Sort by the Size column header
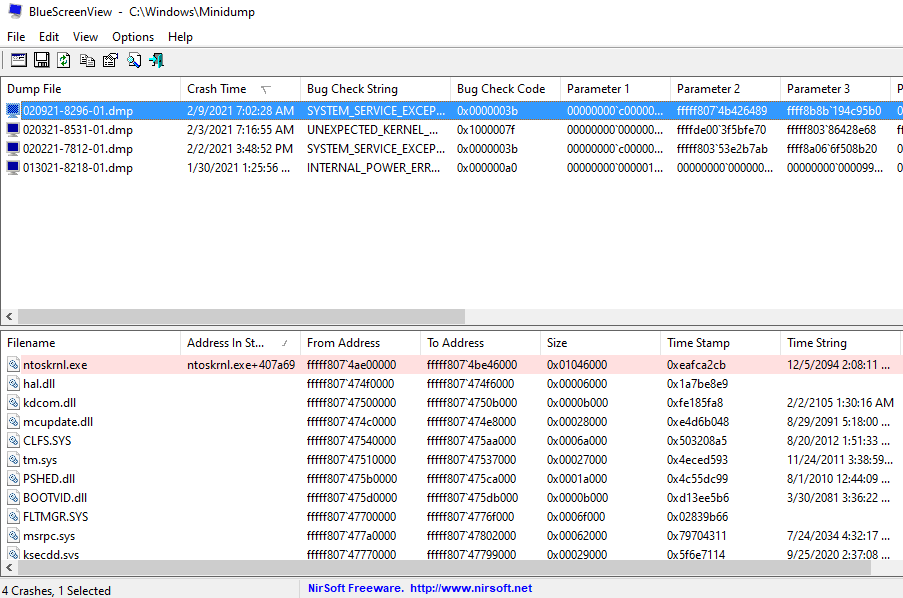The height and width of the screenshot is (598, 903). 600,343
